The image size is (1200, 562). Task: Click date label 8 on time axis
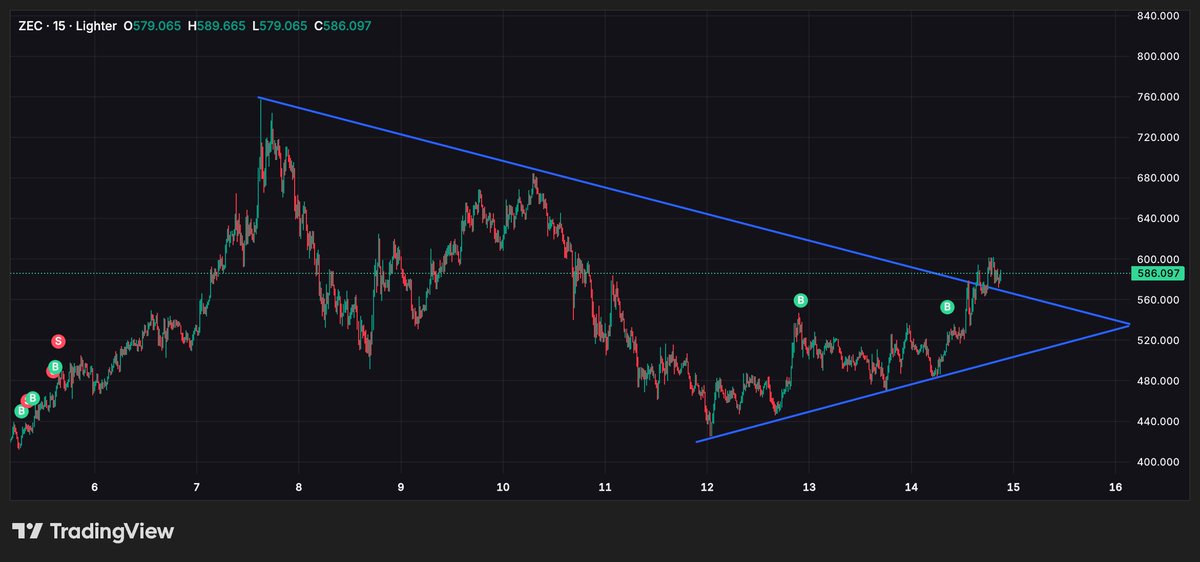click(299, 487)
